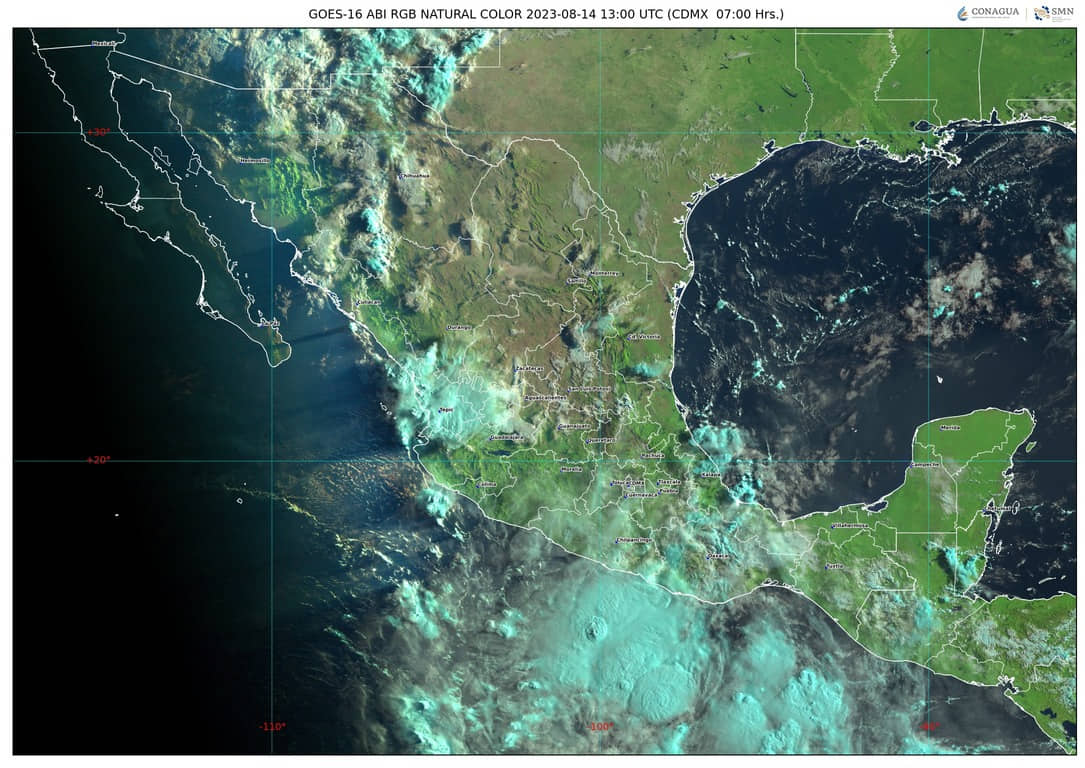
Task: Select the Durango city marker
Action: (x=459, y=327)
